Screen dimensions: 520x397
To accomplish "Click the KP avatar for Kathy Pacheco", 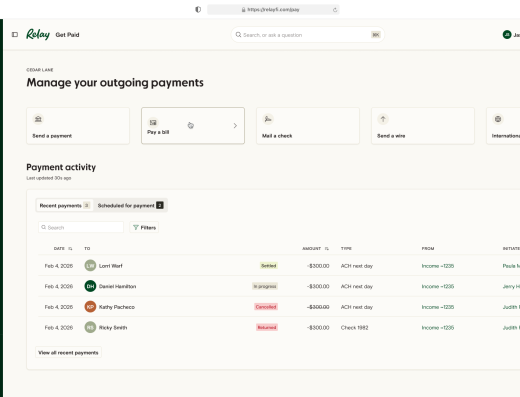I will (90, 307).
